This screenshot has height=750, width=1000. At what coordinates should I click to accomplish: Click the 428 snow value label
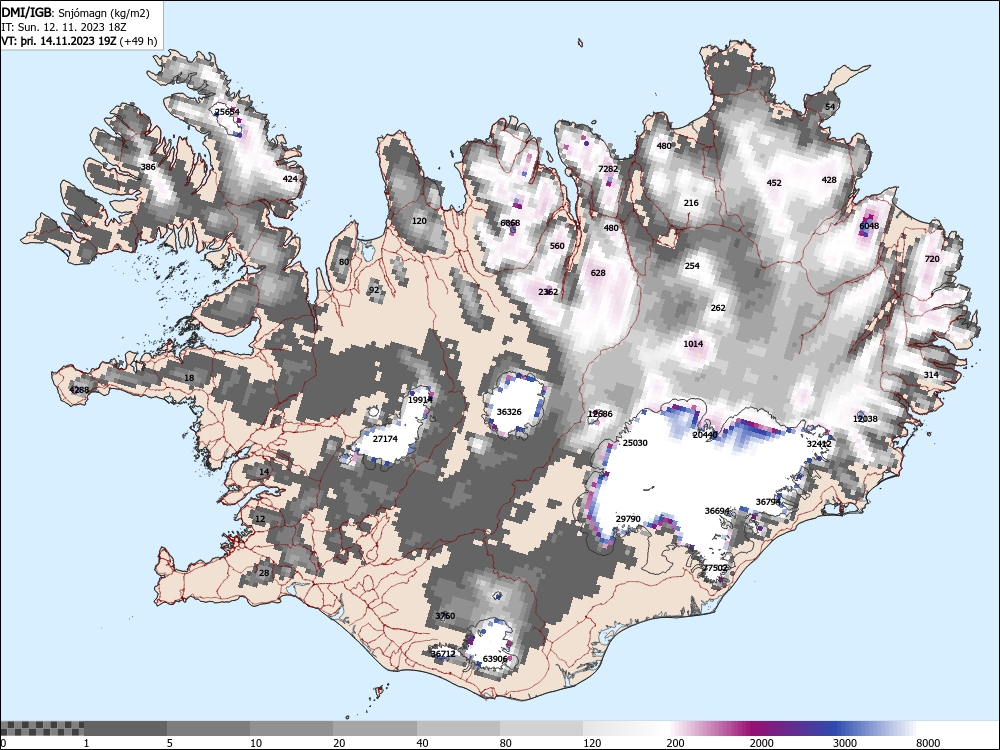coord(829,180)
